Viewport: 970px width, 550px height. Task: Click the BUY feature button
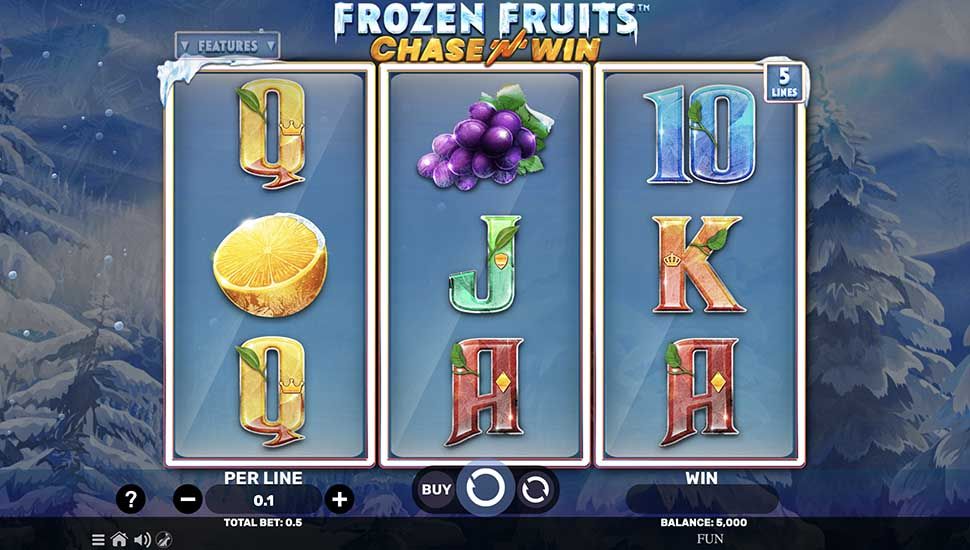(436, 489)
